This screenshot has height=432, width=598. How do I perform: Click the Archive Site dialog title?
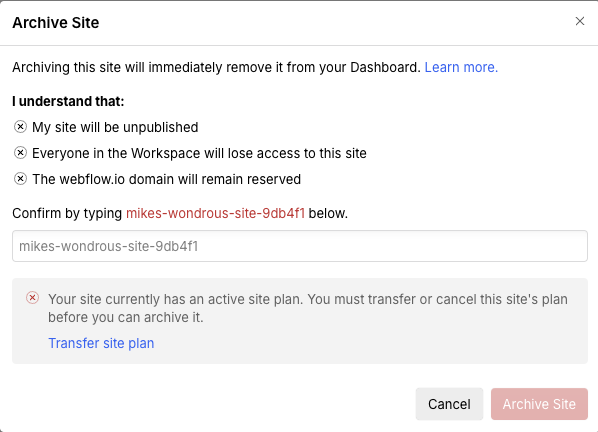pos(56,22)
